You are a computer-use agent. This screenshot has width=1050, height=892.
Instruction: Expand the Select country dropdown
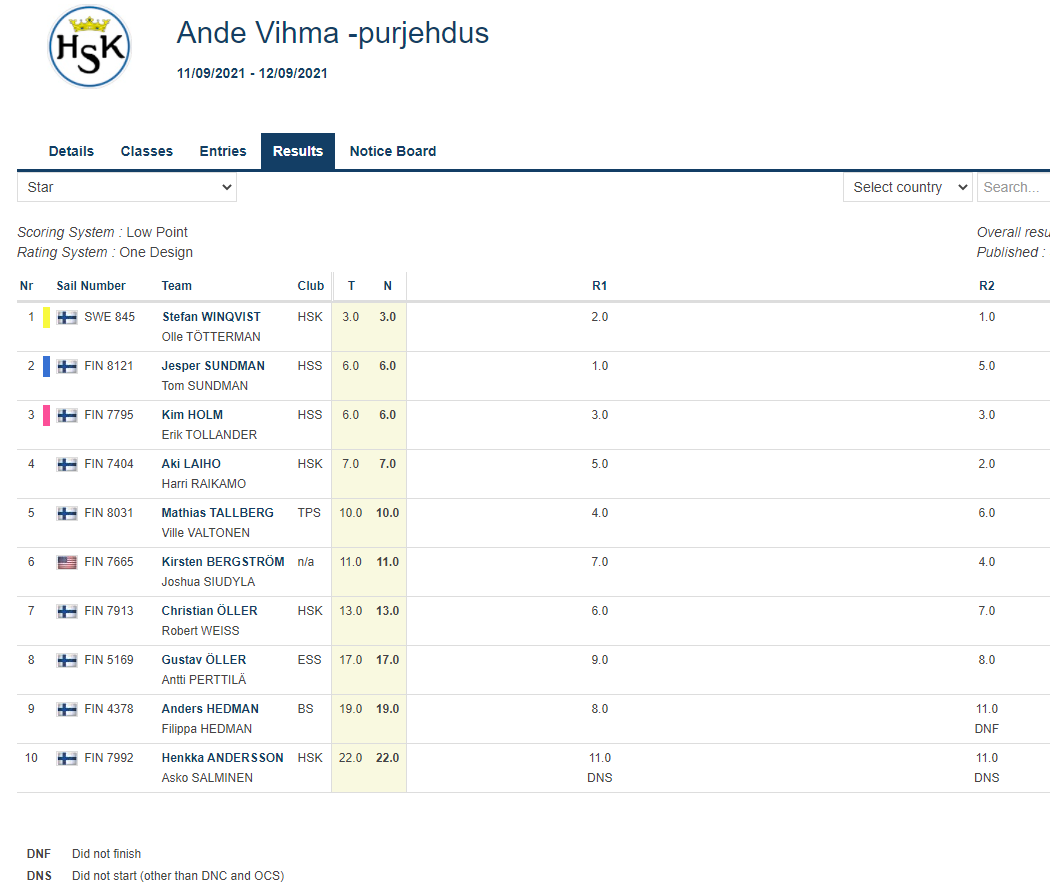(907, 187)
